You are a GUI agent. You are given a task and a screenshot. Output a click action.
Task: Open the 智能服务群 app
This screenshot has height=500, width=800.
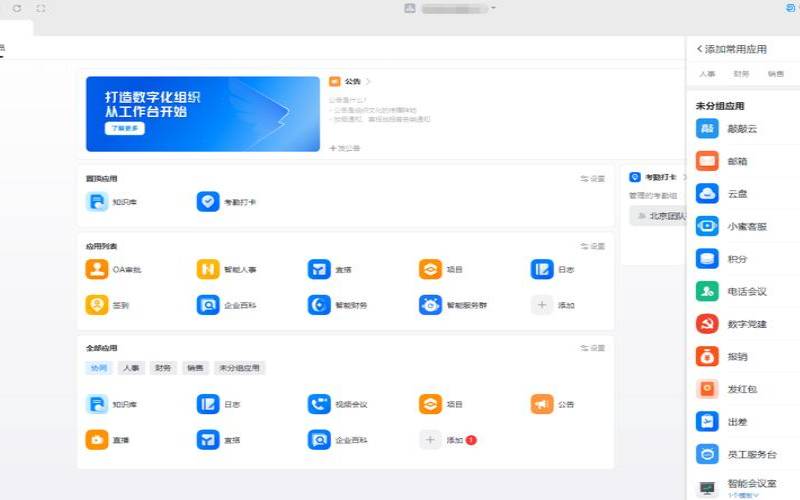pyautogui.click(x=453, y=305)
